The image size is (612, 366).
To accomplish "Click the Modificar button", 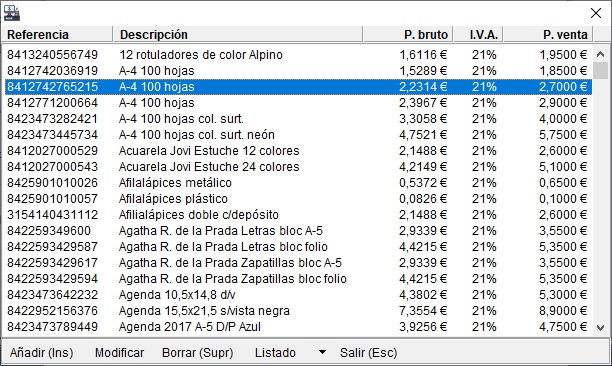I will (119, 352).
